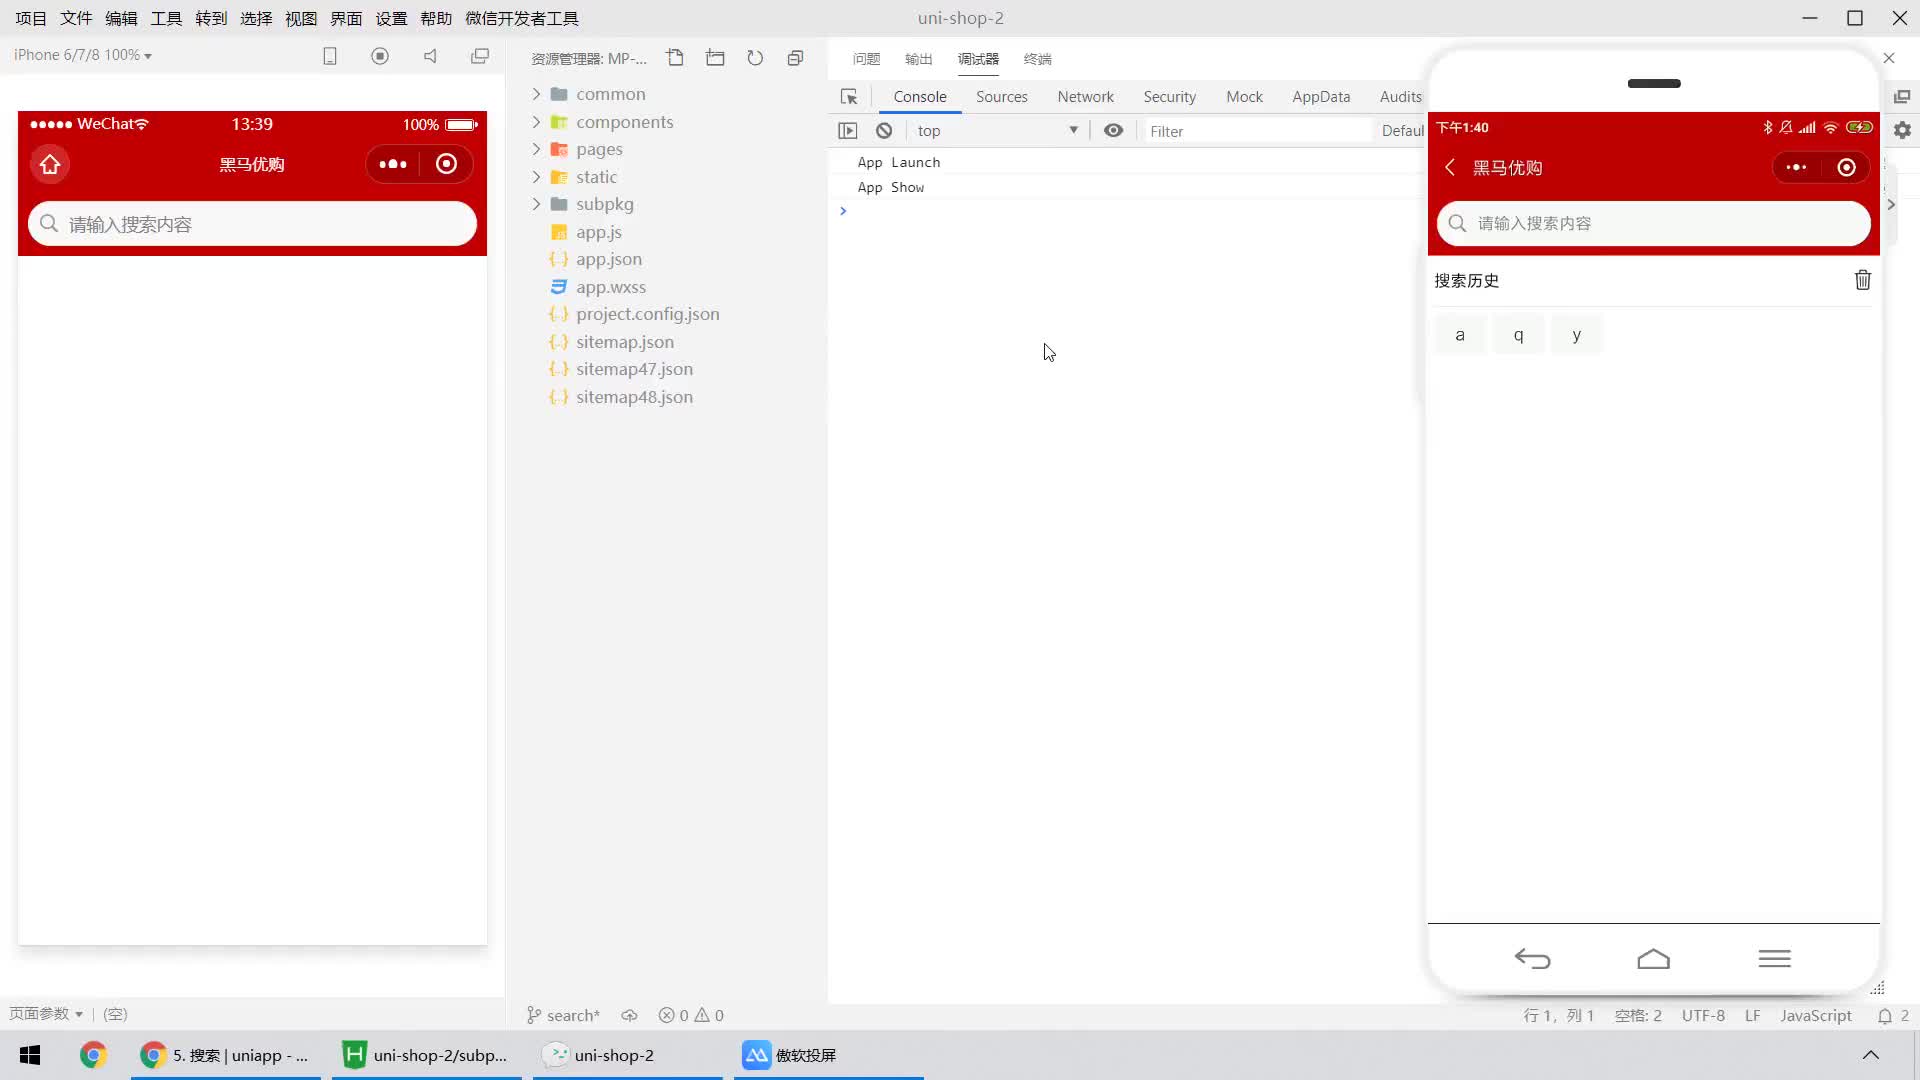The image size is (1920, 1080).
Task: Click the simulator search input field
Action: point(252,224)
